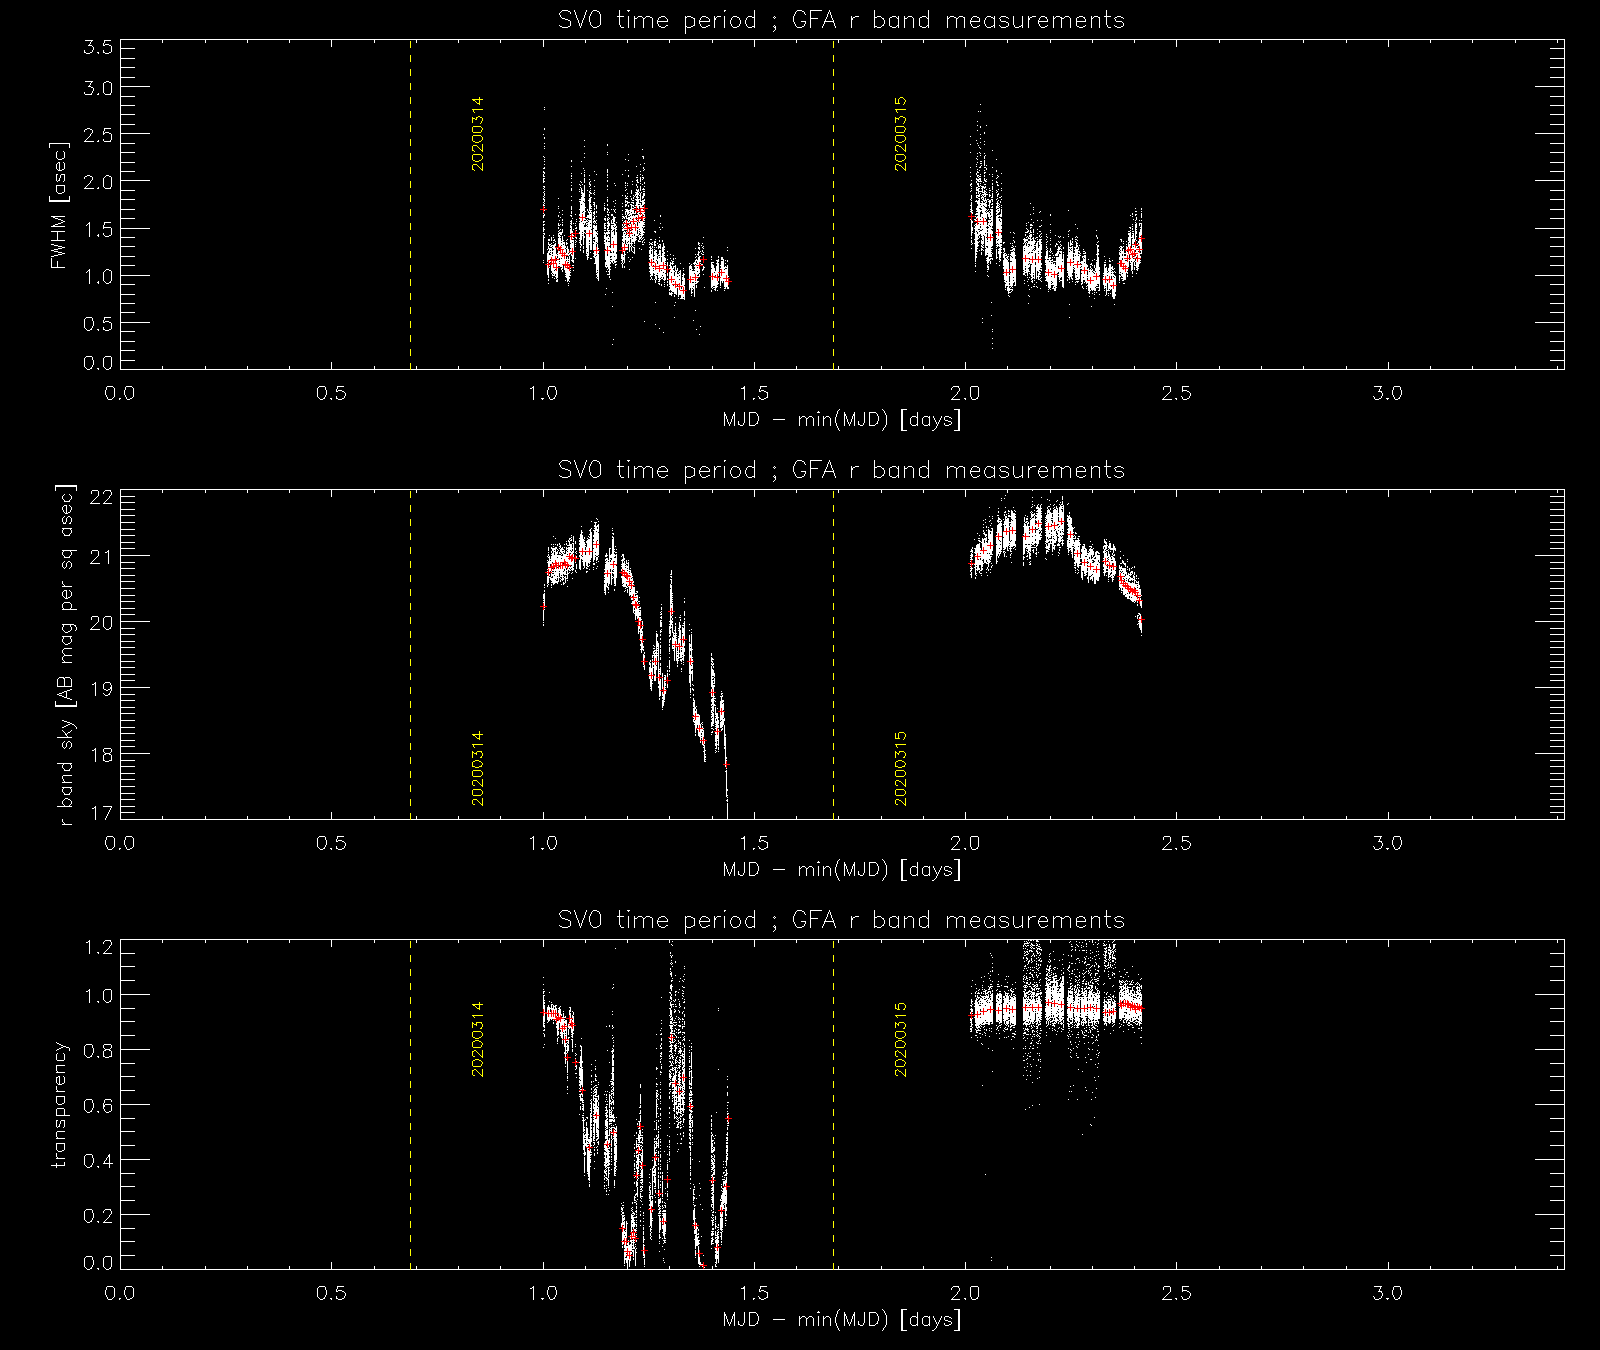This screenshot has width=1600, height=1350.
Task: Click the 18 tick on the sky brightness y-axis
Action: (x=102, y=753)
